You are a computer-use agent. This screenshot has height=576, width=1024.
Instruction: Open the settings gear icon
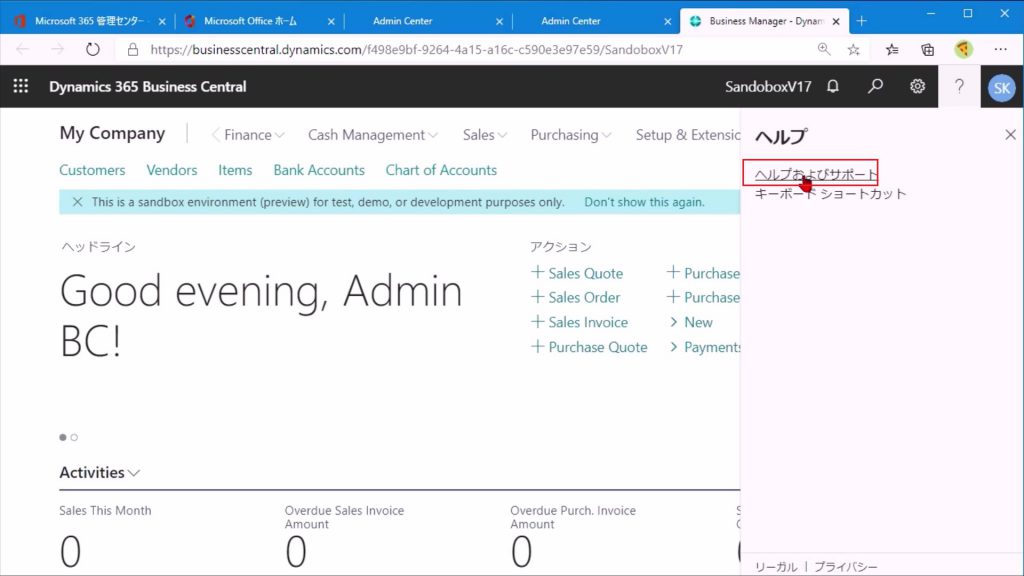tap(917, 86)
